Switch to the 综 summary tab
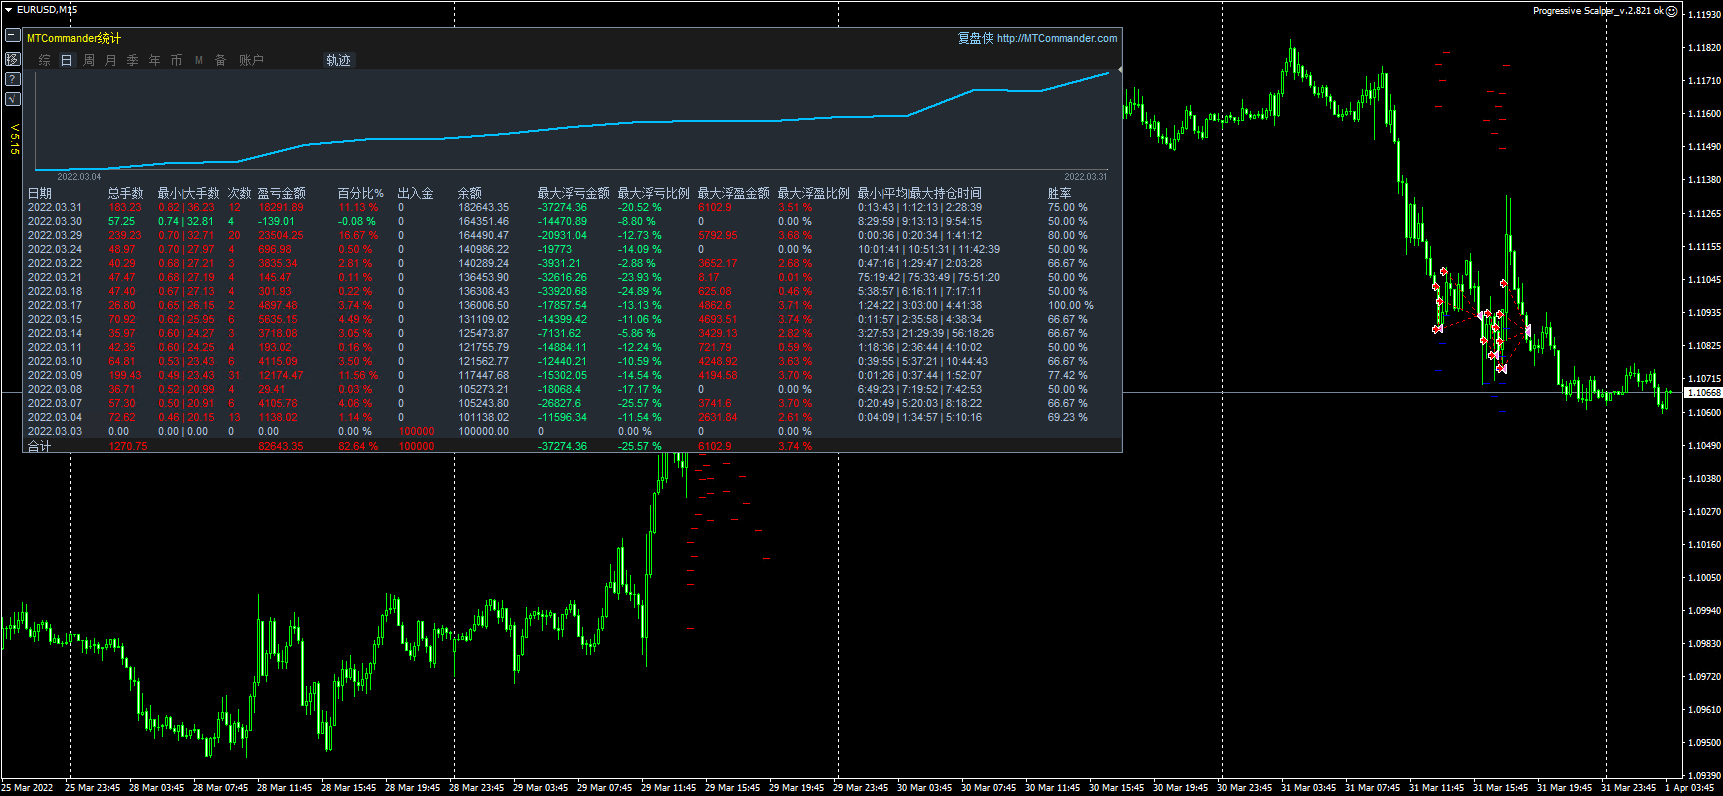1723x796 pixels. coord(44,61)
